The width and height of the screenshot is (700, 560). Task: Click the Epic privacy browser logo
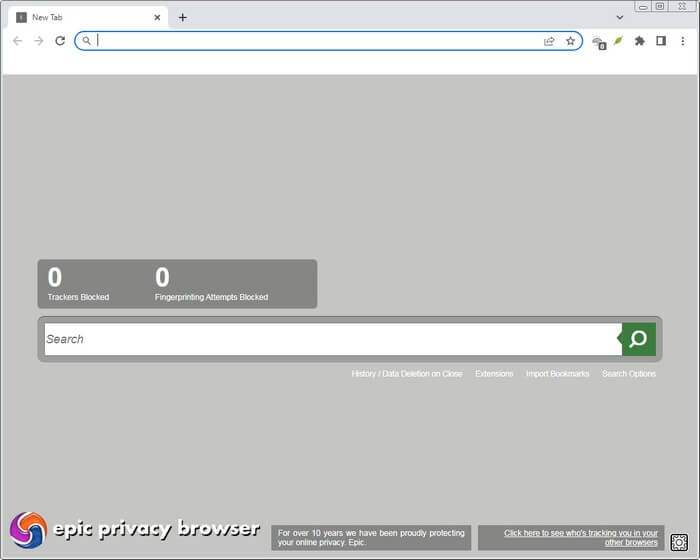coord(134,530)
